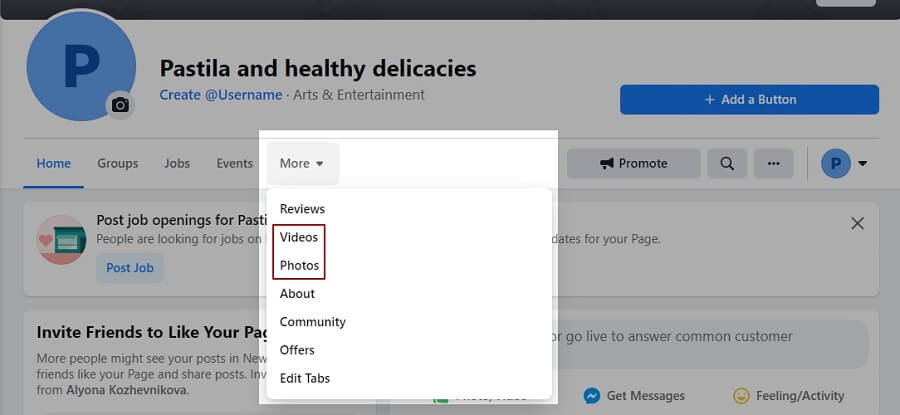Switch to the Events tab
Viewport: 900px width, 415px height.
[x=235, y=164]
